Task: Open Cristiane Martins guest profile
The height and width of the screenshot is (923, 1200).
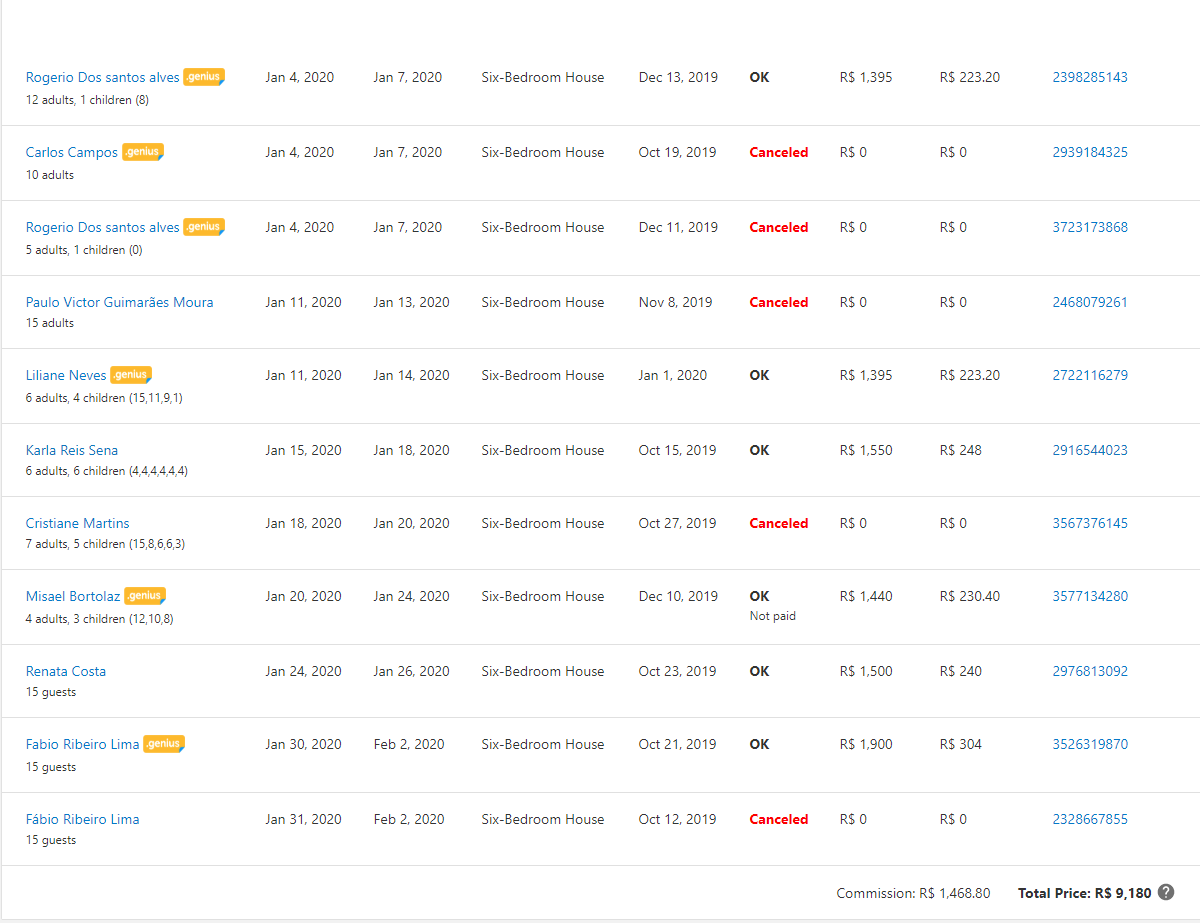Action: [77, 524]
